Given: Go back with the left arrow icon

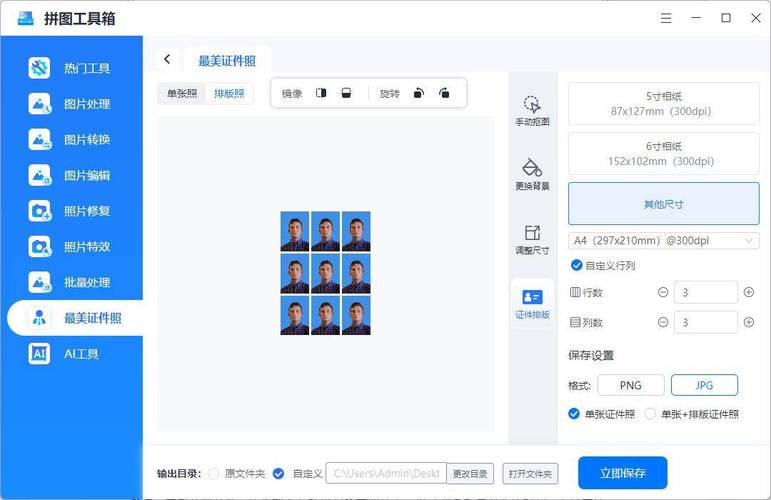Looking at the screenshot, I should tap(167, 60).
